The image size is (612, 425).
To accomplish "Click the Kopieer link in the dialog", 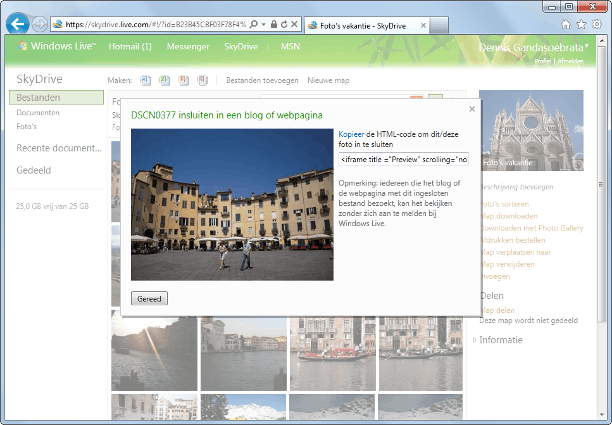I will click(351, 134).
